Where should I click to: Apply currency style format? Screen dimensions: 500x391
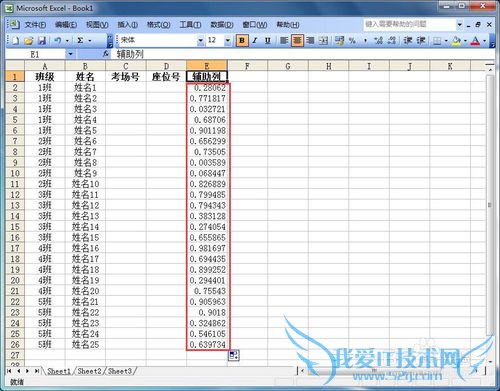[x=339, y=41]
